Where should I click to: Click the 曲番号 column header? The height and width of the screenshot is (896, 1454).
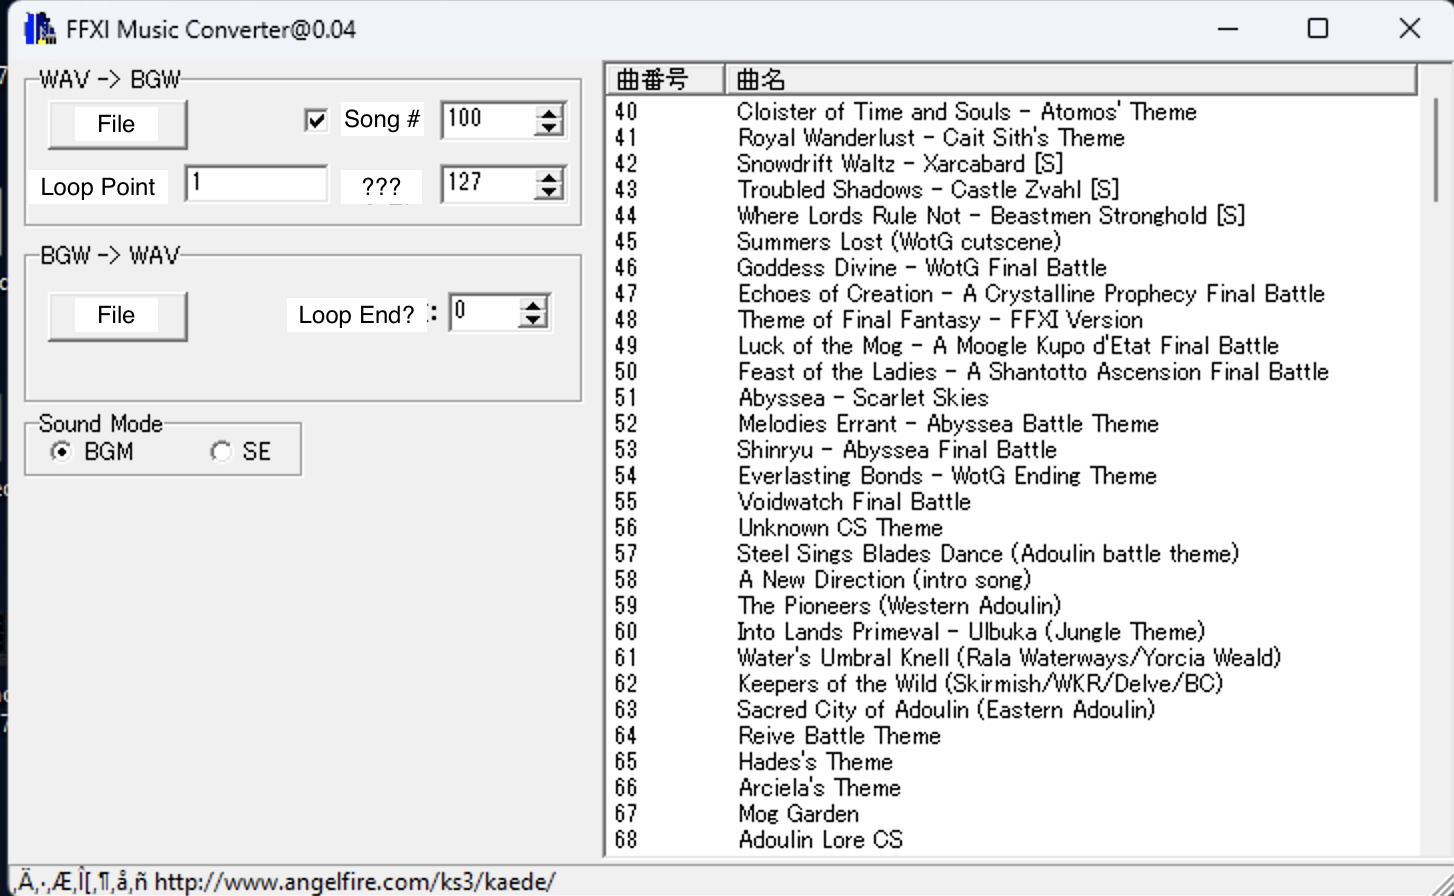(x=665, y=79)
